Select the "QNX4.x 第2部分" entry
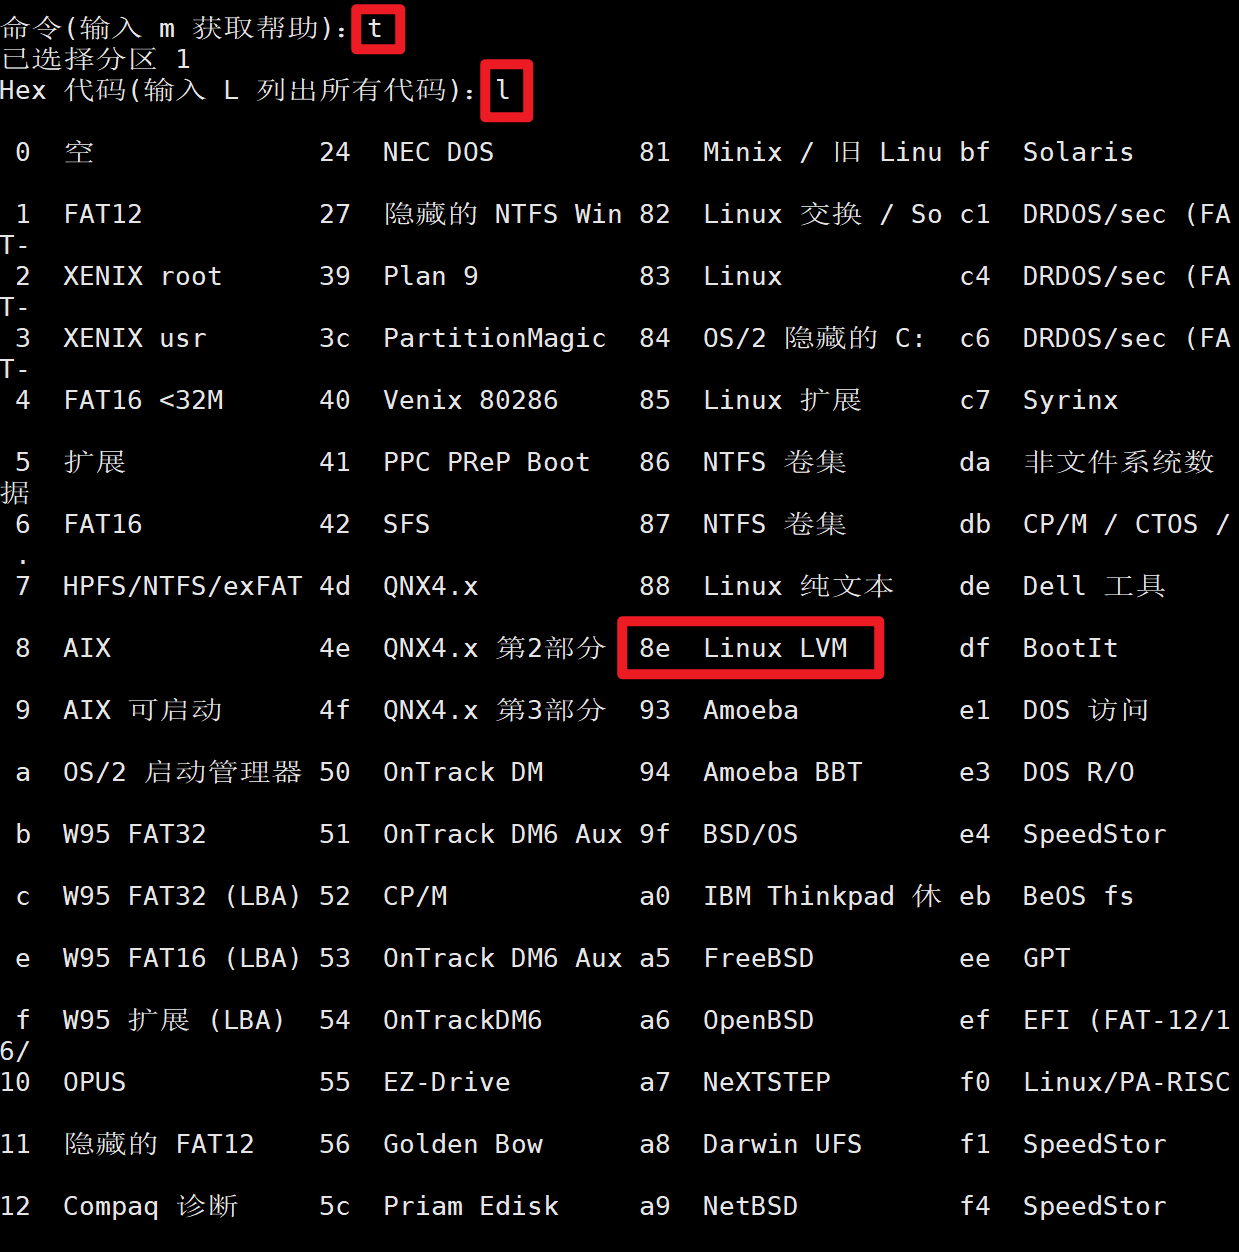Viewport: 1239px width, 1252px height. [x=495, y=648]
